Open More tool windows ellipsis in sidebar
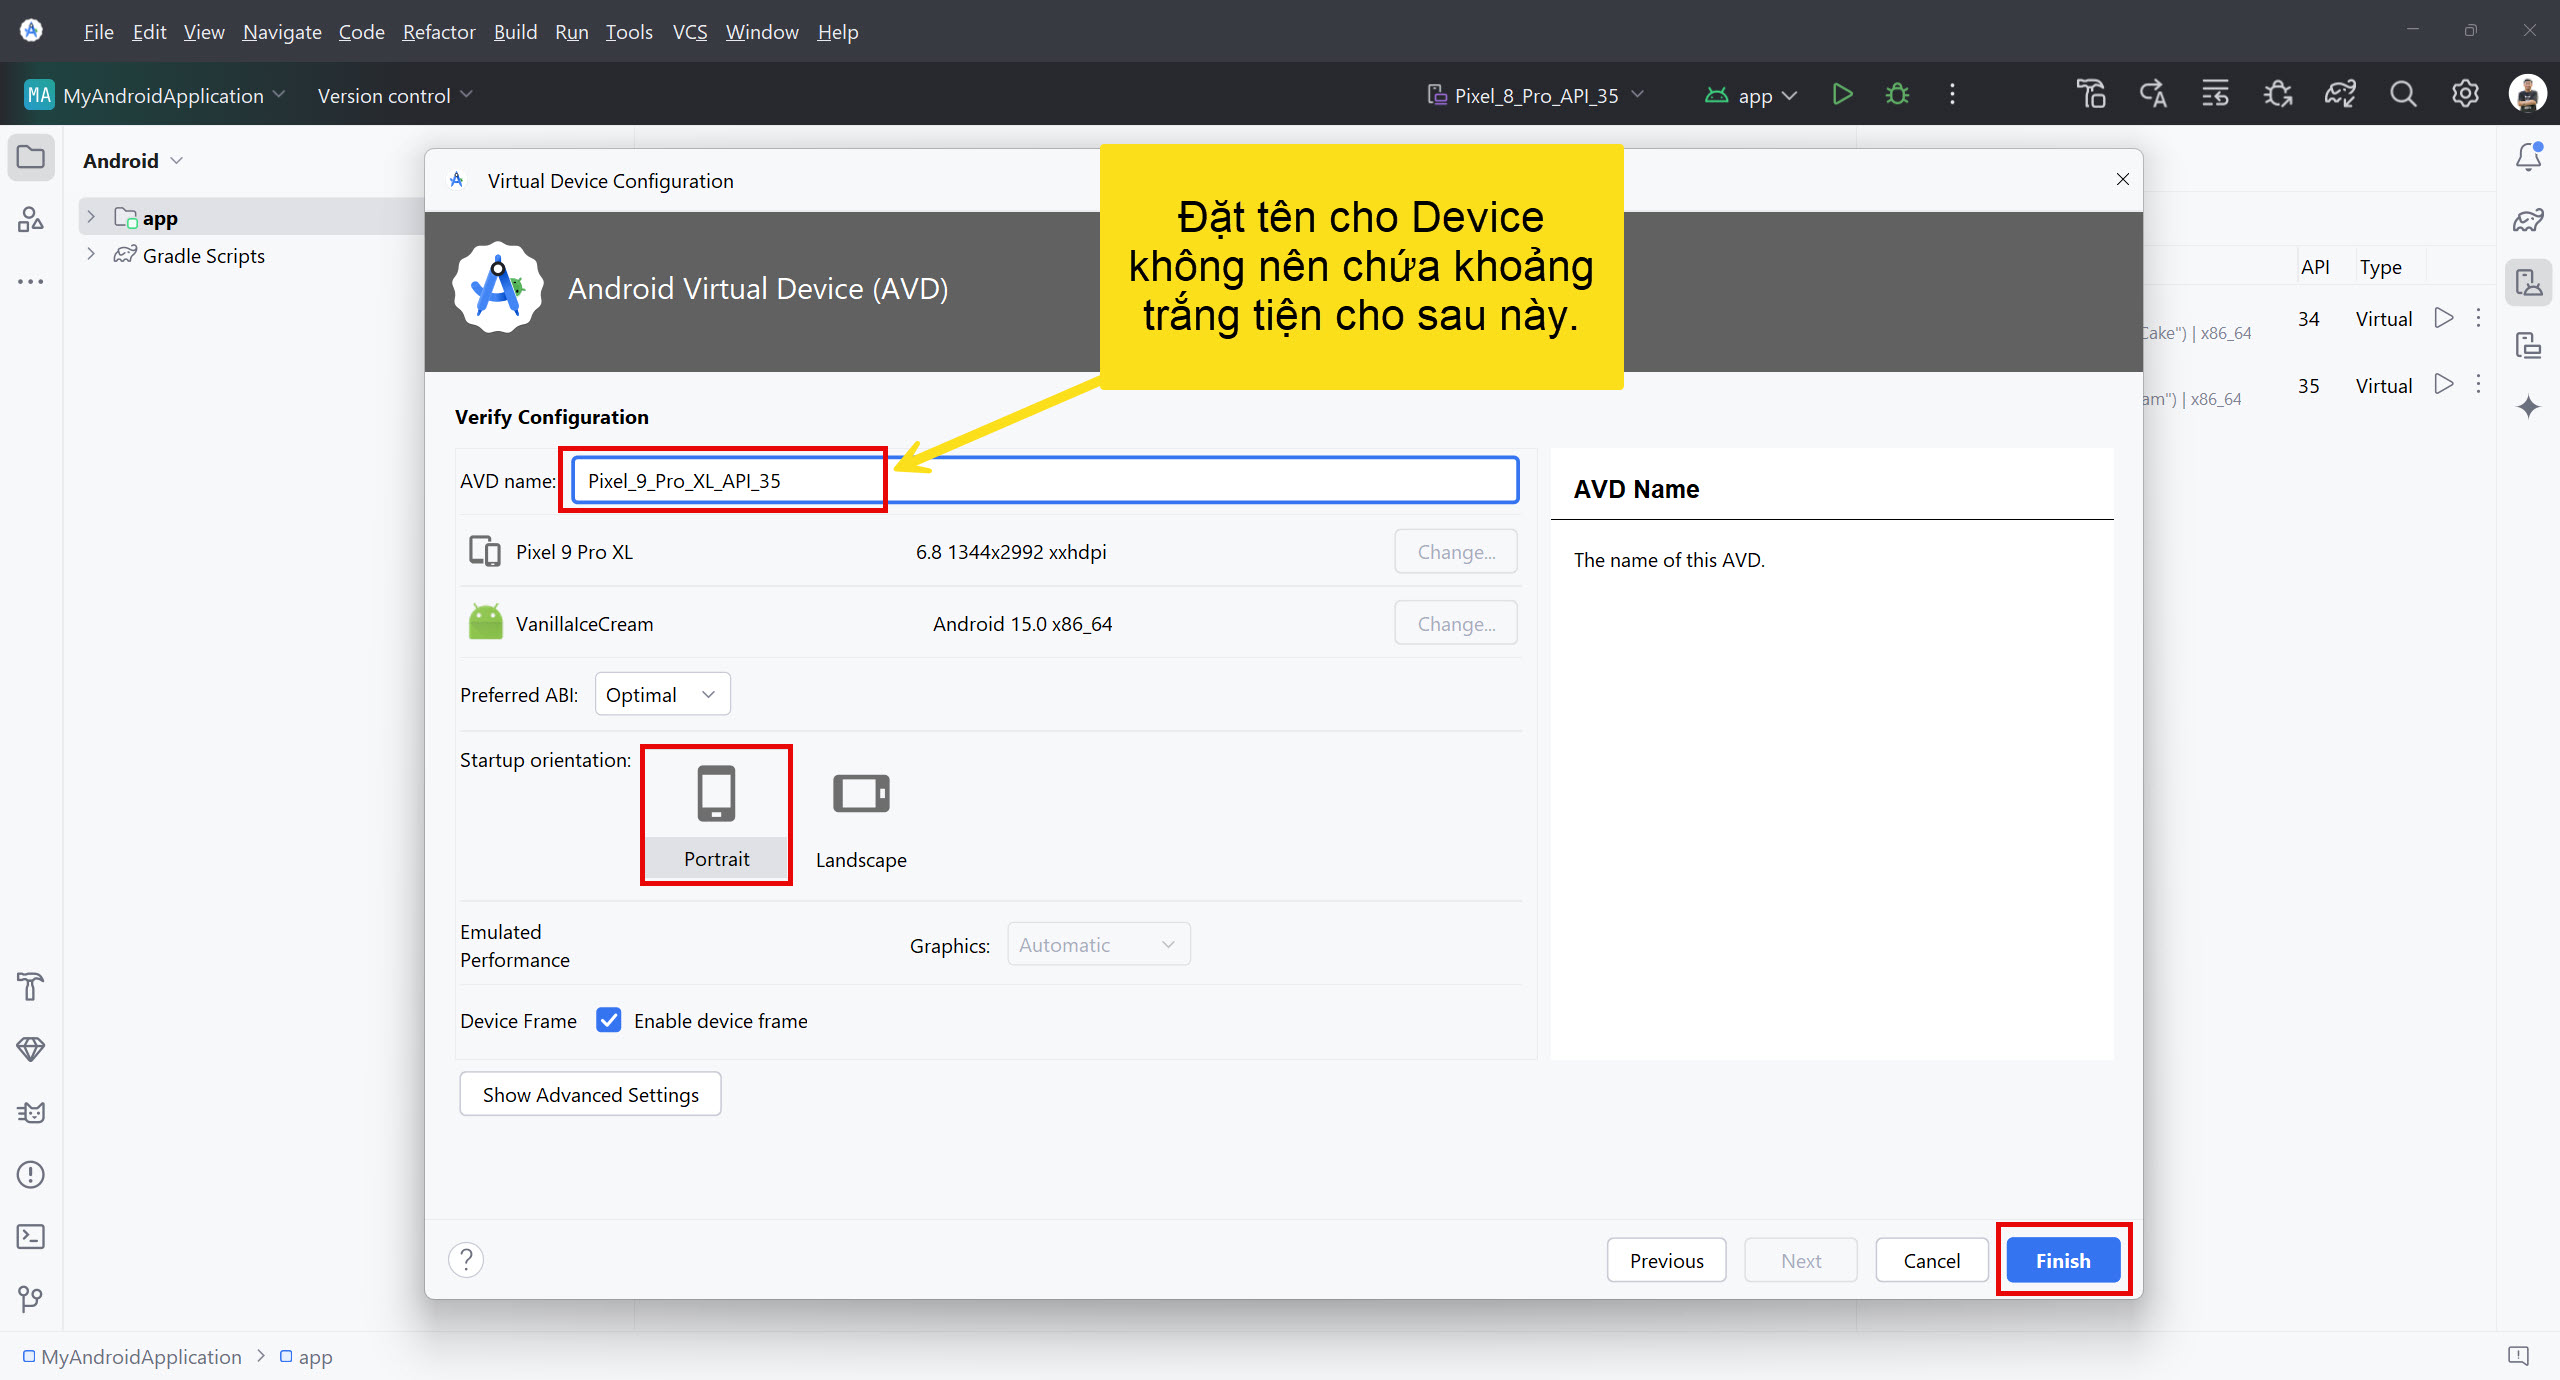 (x=31, y=282)
